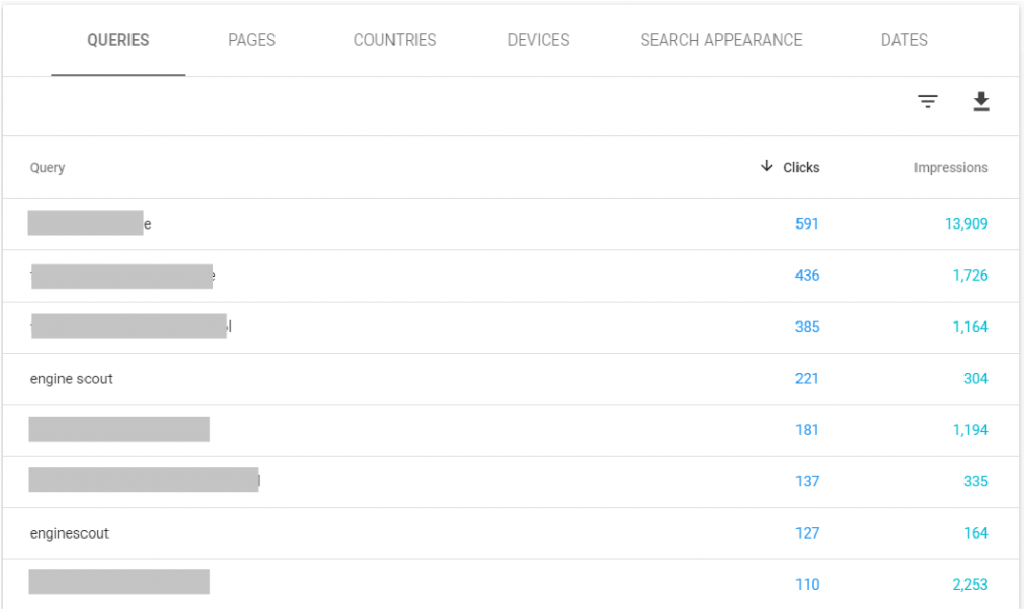Show the Dates tab
1024x609 pixels.
(904, 41)
